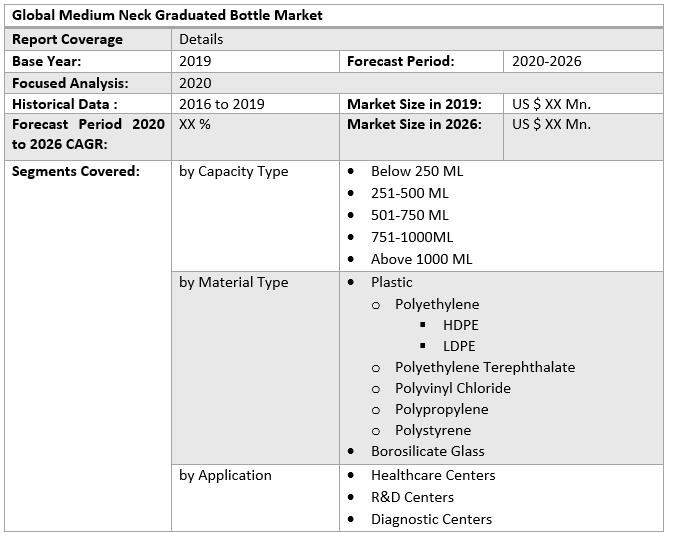Click the 'Global Medium Neck Graduated Bottle Market' title
This screenshot has width=676, height=536.
(x=167, y=16)
